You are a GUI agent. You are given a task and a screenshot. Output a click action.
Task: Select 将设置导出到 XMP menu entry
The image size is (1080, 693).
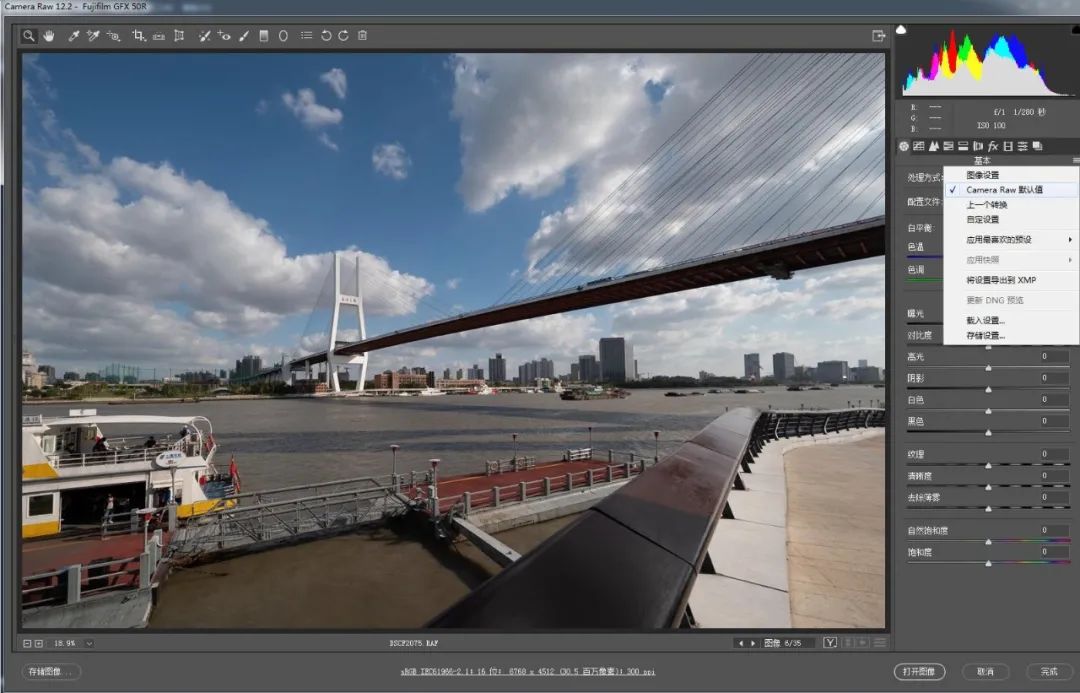pos(1000,280)
